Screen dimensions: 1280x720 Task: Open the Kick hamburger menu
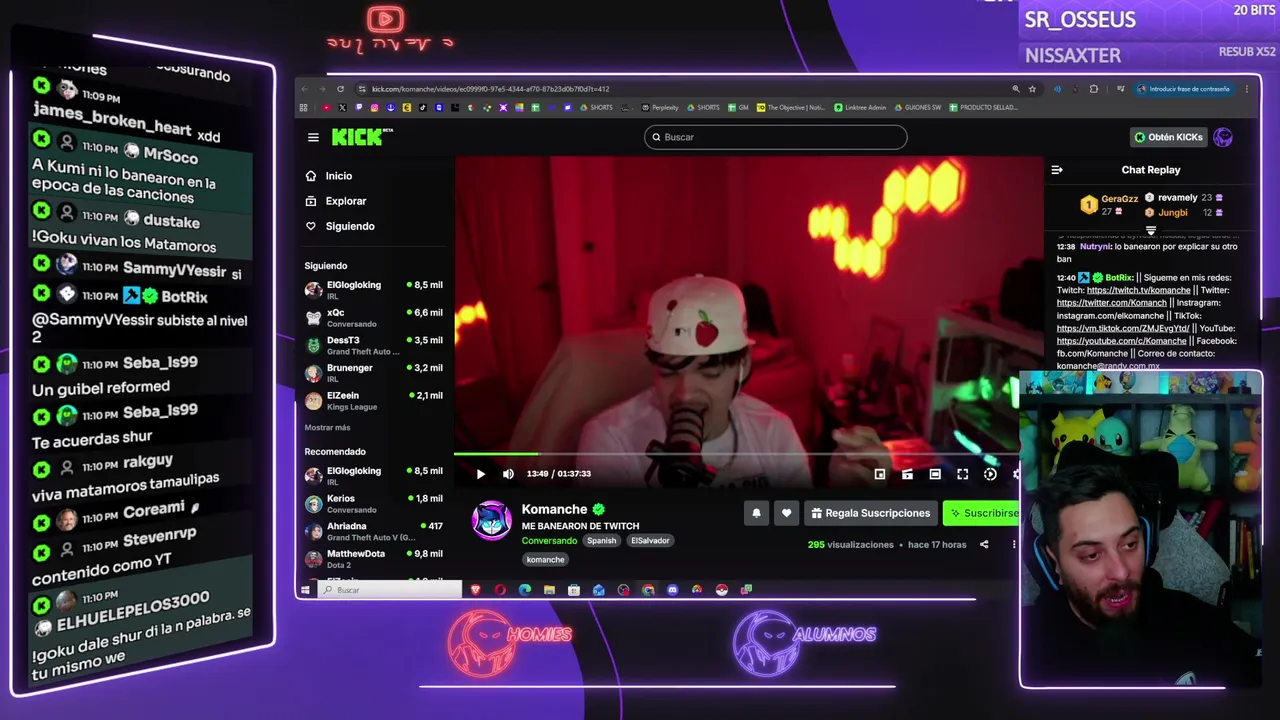point(313,137)
